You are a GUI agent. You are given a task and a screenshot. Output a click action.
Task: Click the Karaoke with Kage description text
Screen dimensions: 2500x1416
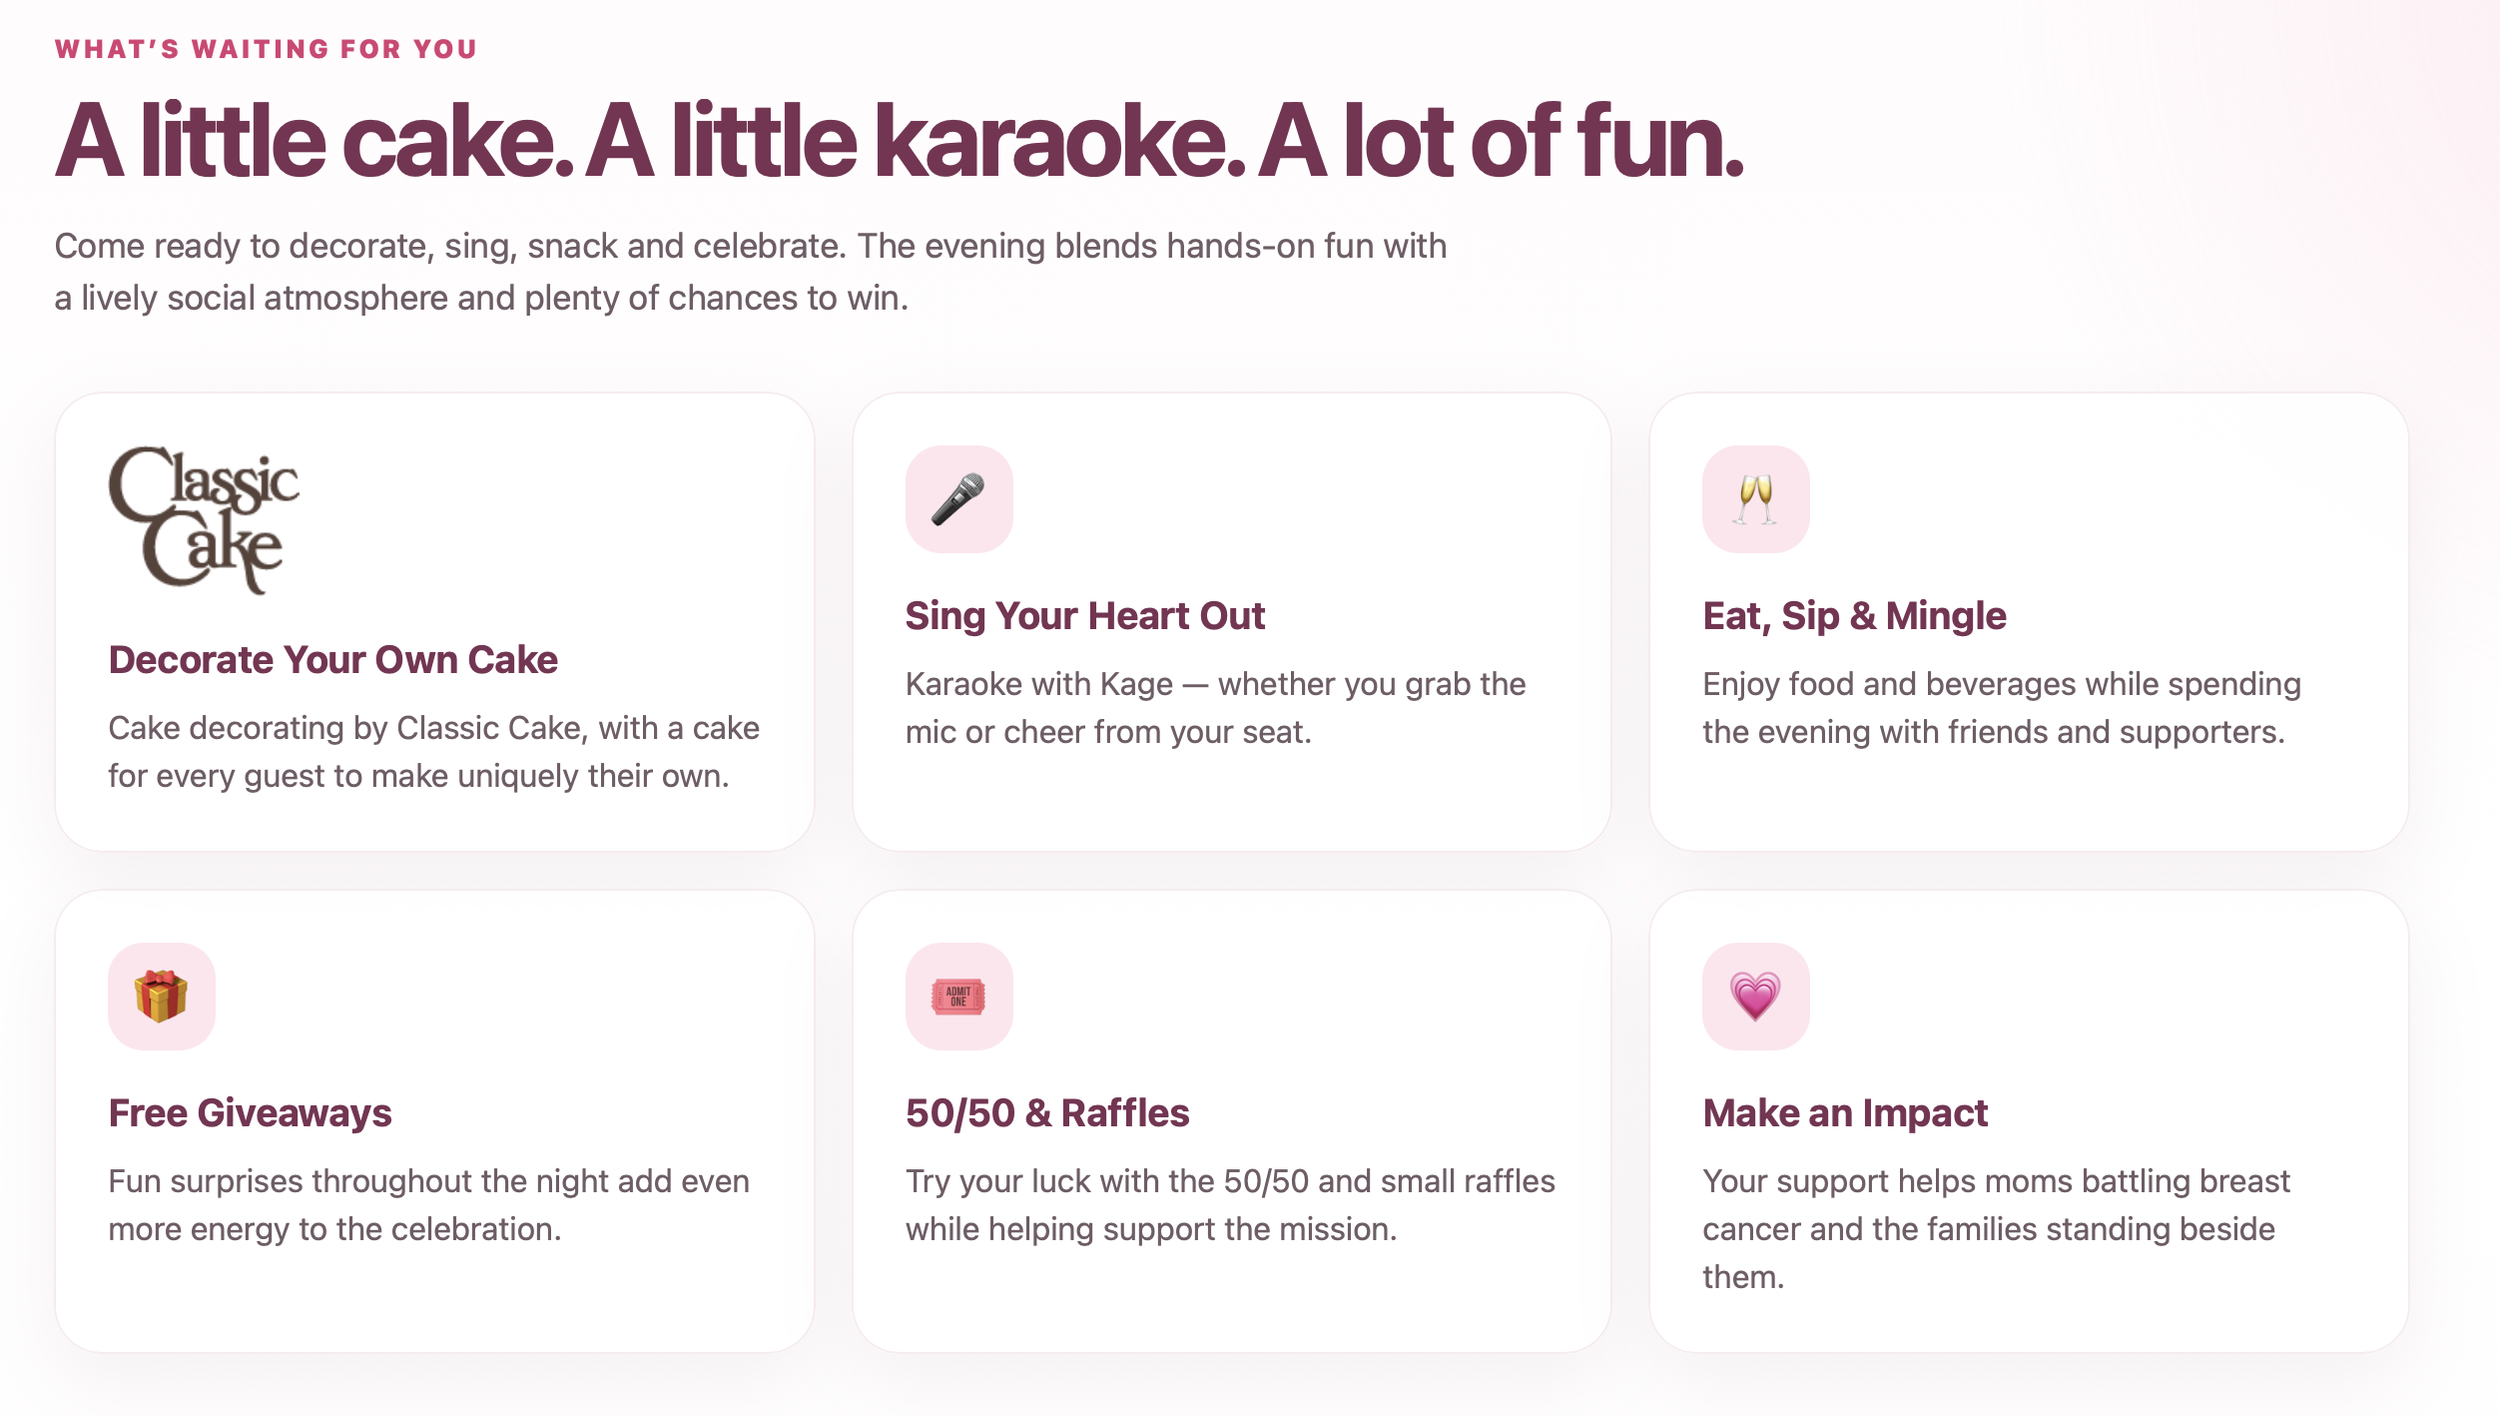point(1216,708)
